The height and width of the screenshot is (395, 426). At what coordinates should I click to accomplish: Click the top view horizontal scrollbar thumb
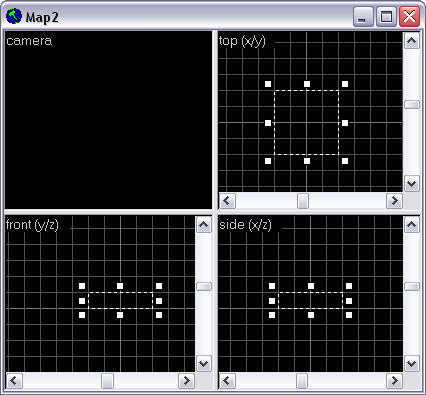click(x=303, y=201)
